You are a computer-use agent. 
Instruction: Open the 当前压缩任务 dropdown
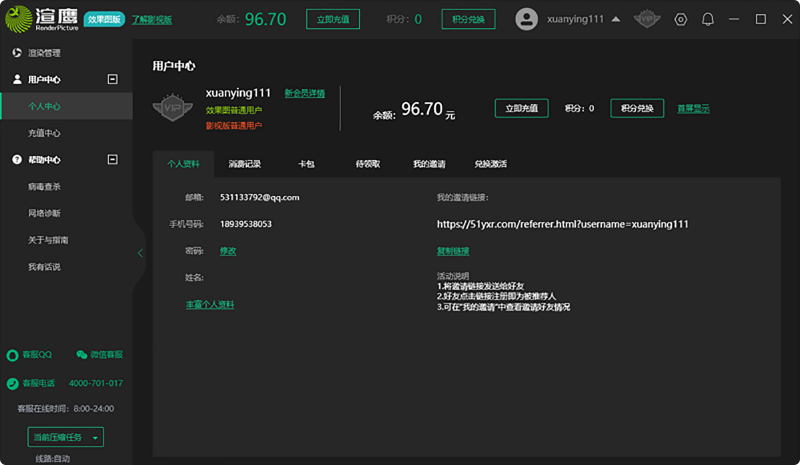[x=65, y=437]
